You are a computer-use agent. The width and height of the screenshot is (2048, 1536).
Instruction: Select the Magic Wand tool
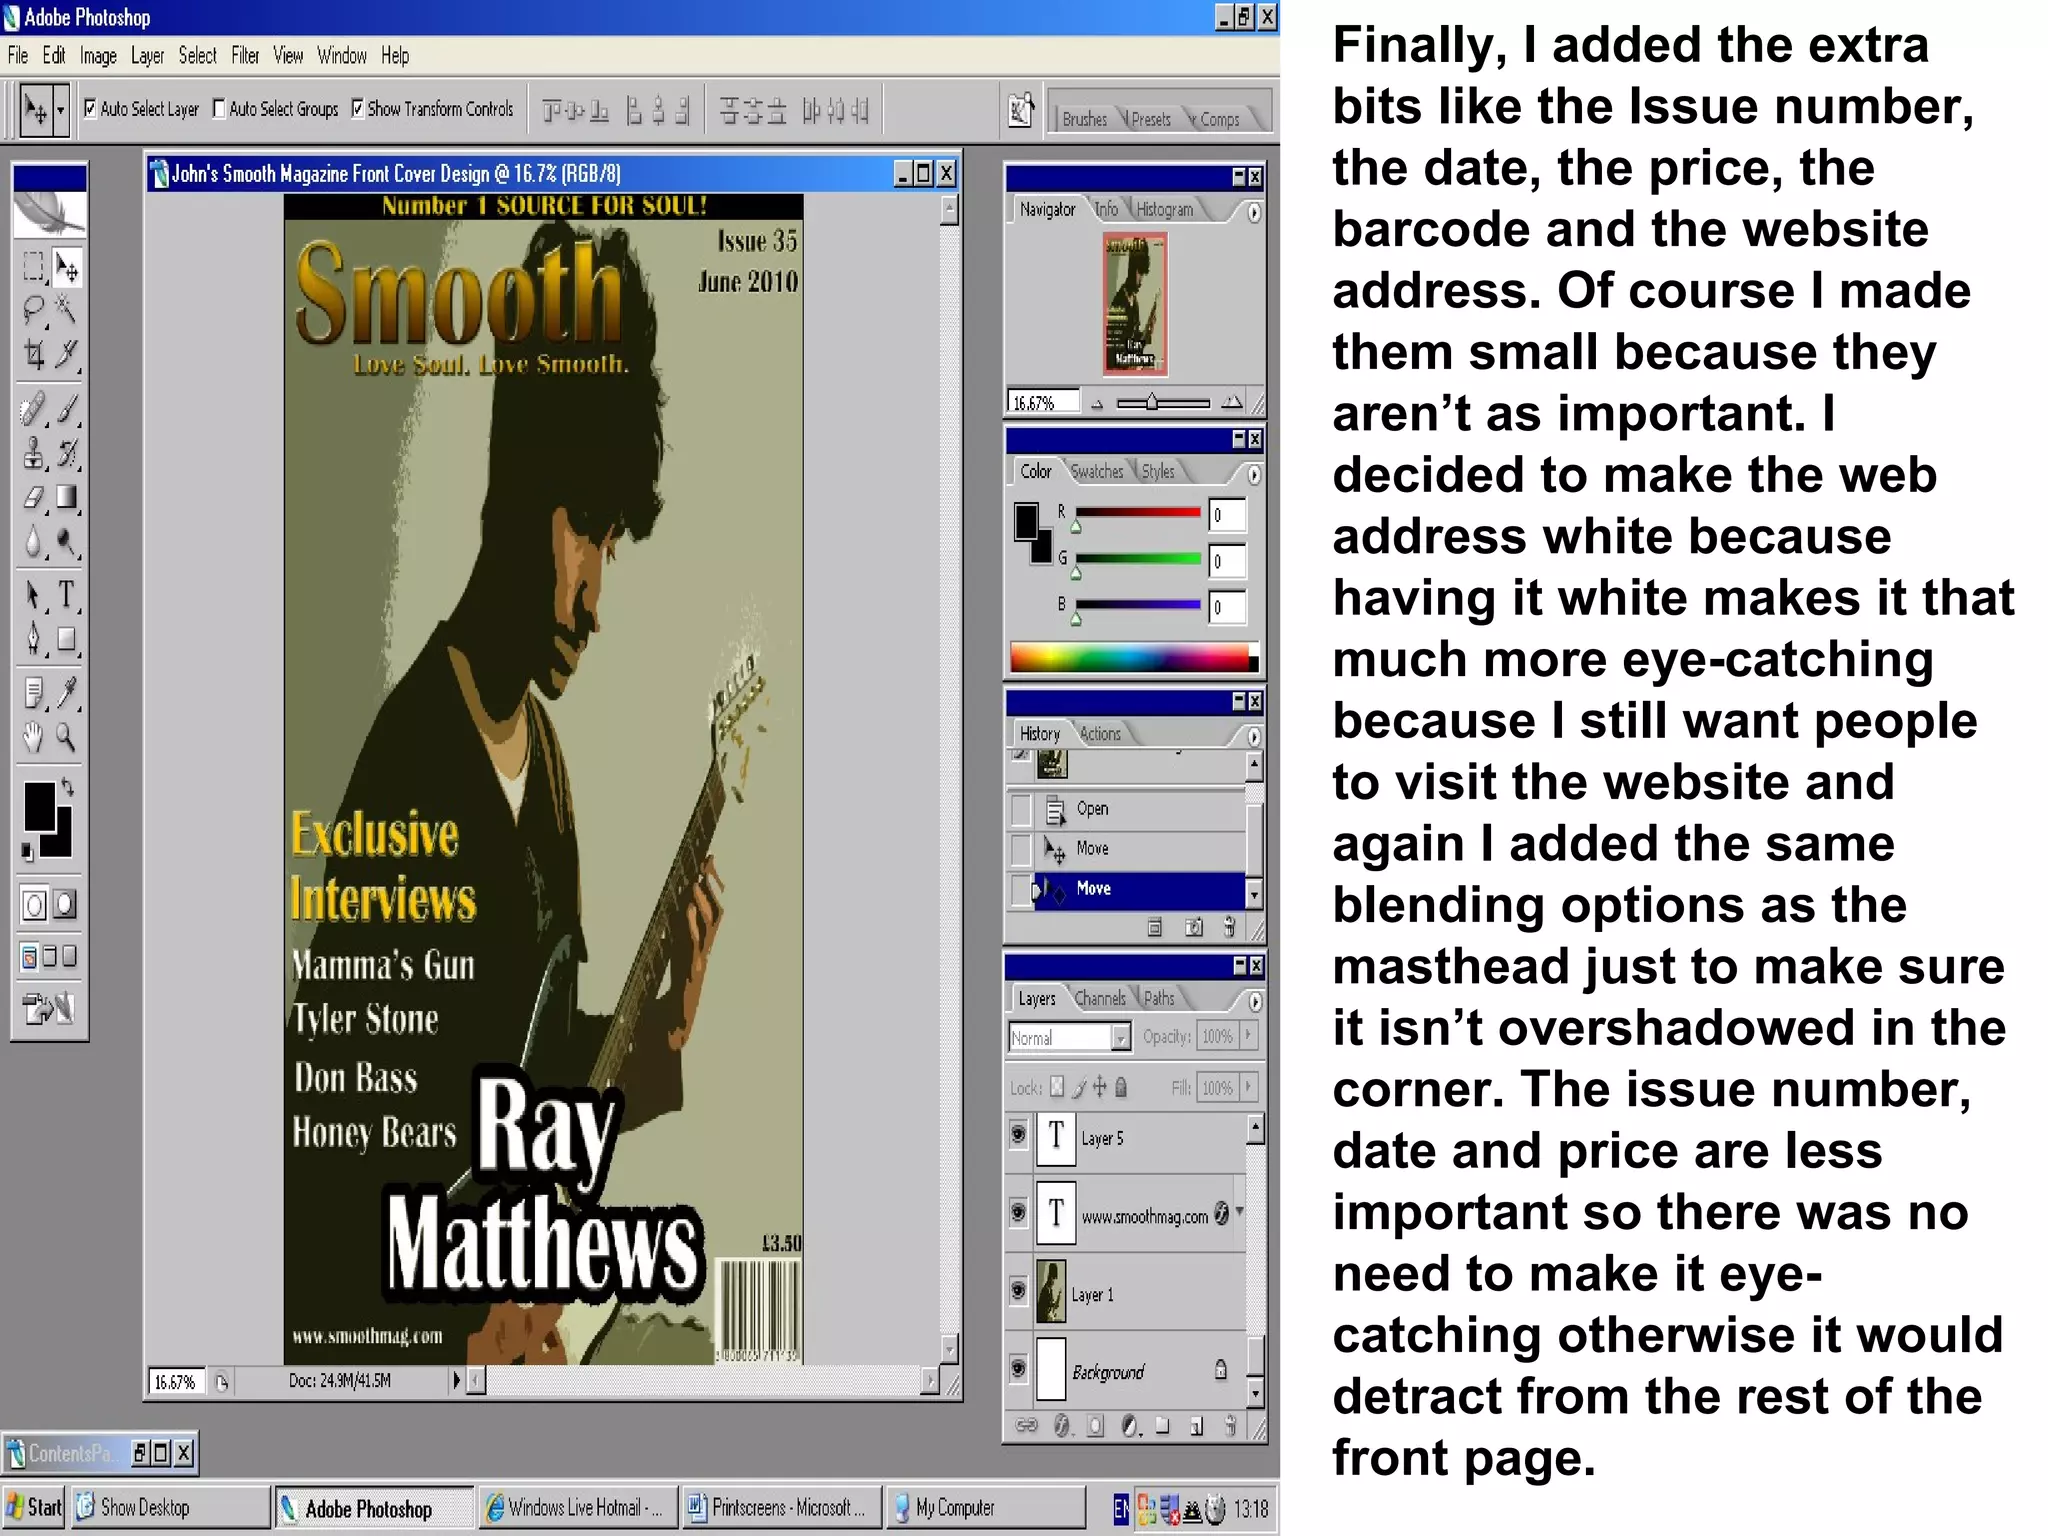click(x=66, y=311)
